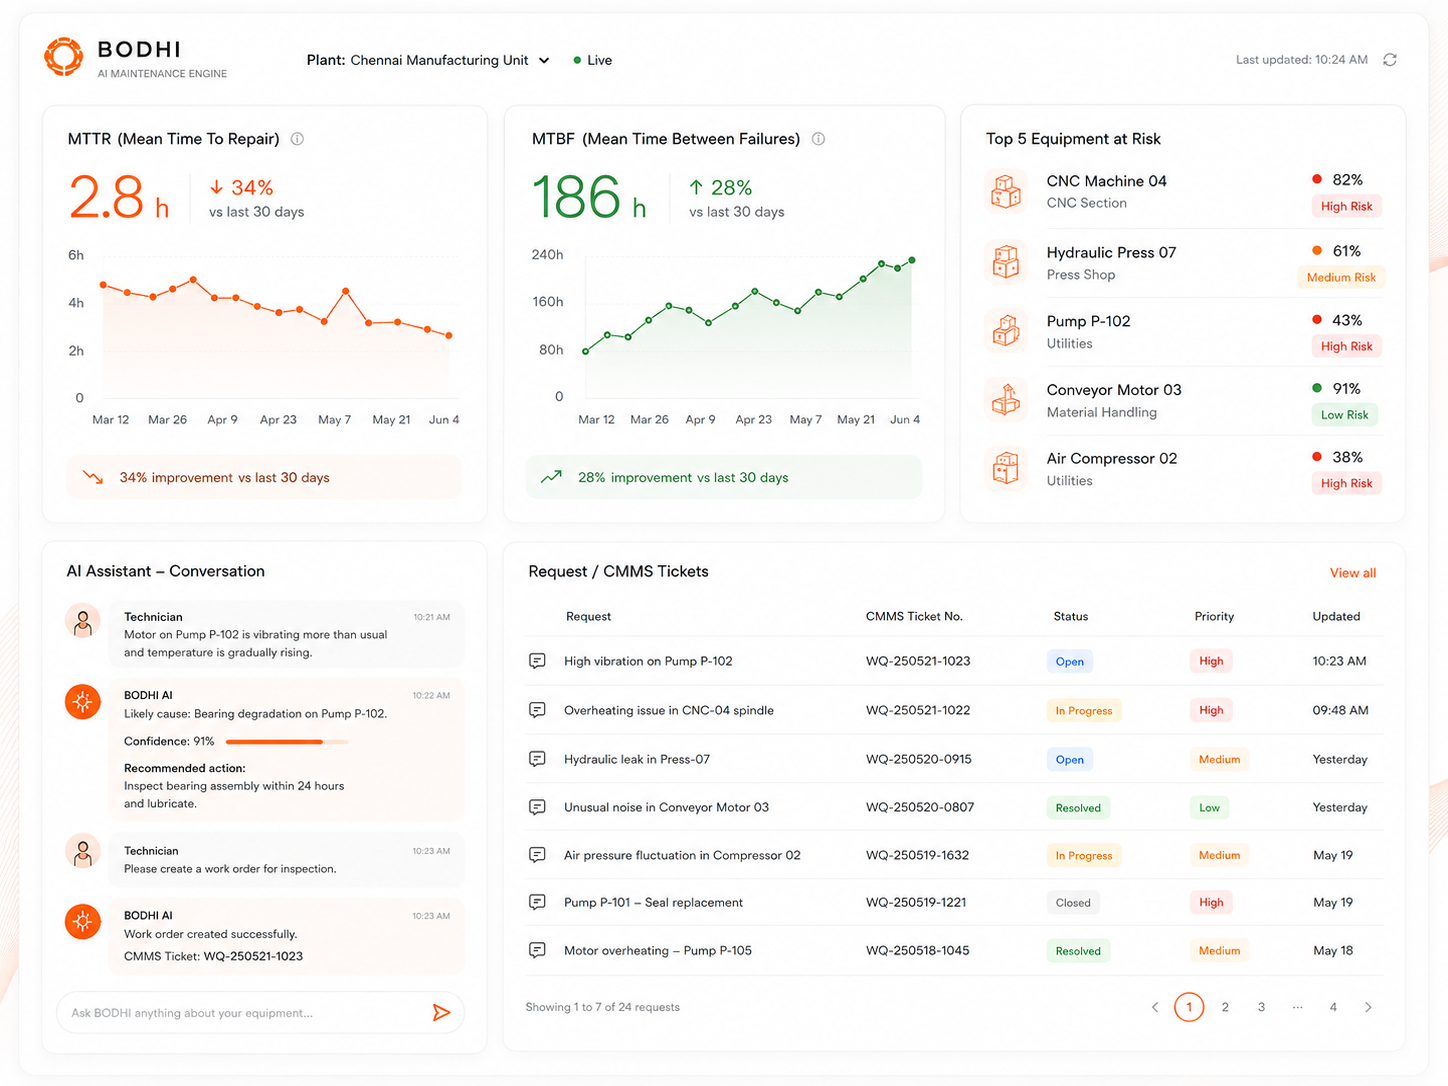1448x1086 pixels.
Task: Click Medium Risk badge for Hydraulic Press 07
Action: point(1341,277)
